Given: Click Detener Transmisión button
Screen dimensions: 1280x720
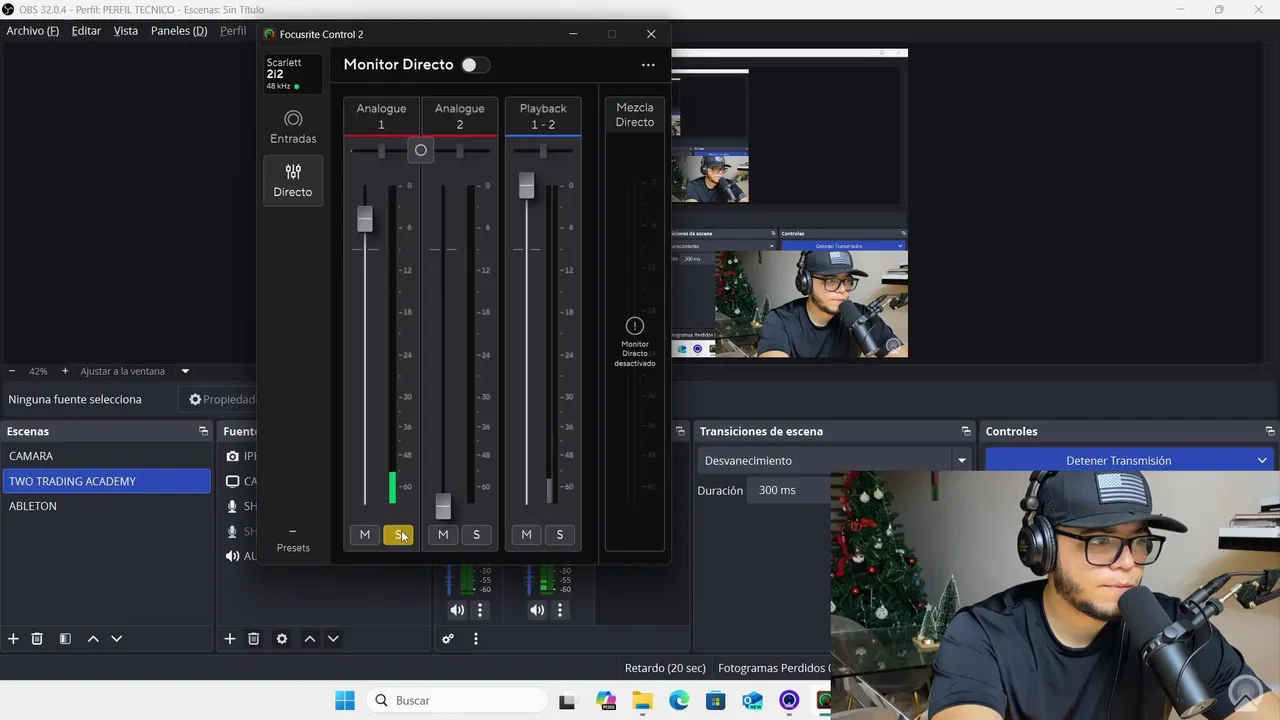Looking at the screenshot, I should 1118,461.
